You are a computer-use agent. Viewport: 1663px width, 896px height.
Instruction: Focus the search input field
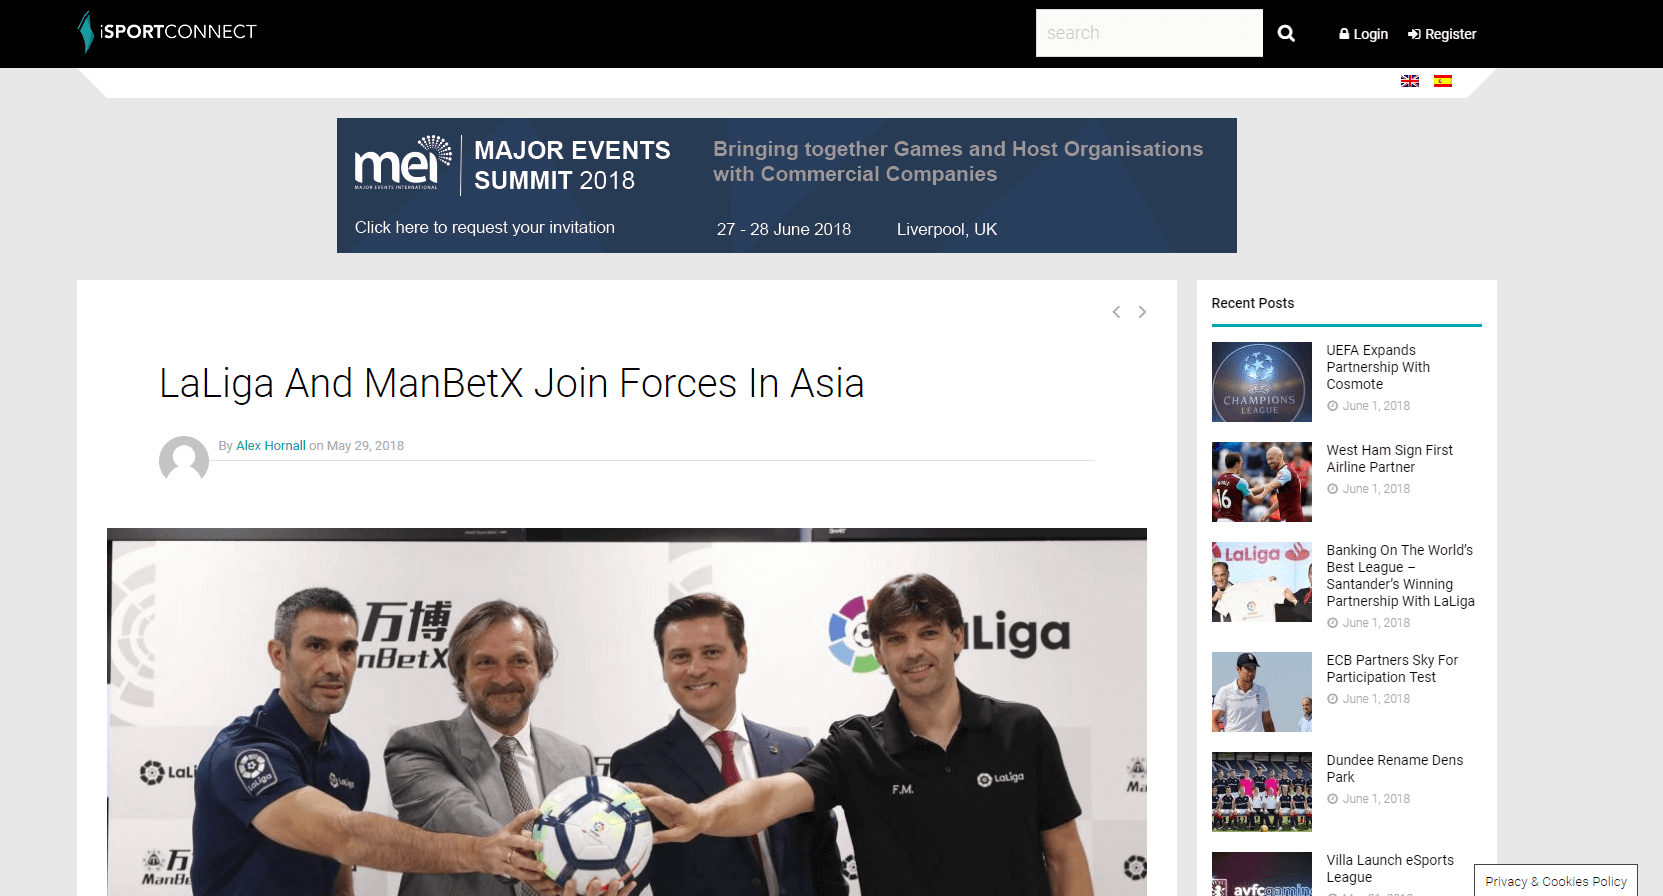click(x=1148, y=33)
